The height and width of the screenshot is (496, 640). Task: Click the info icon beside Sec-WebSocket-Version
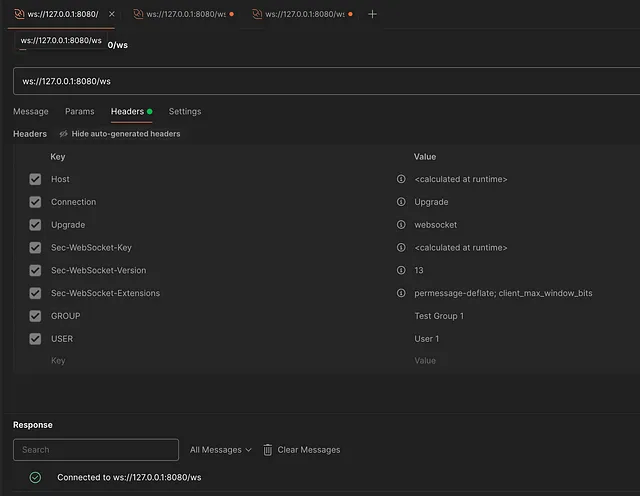[x=401, y=270]
